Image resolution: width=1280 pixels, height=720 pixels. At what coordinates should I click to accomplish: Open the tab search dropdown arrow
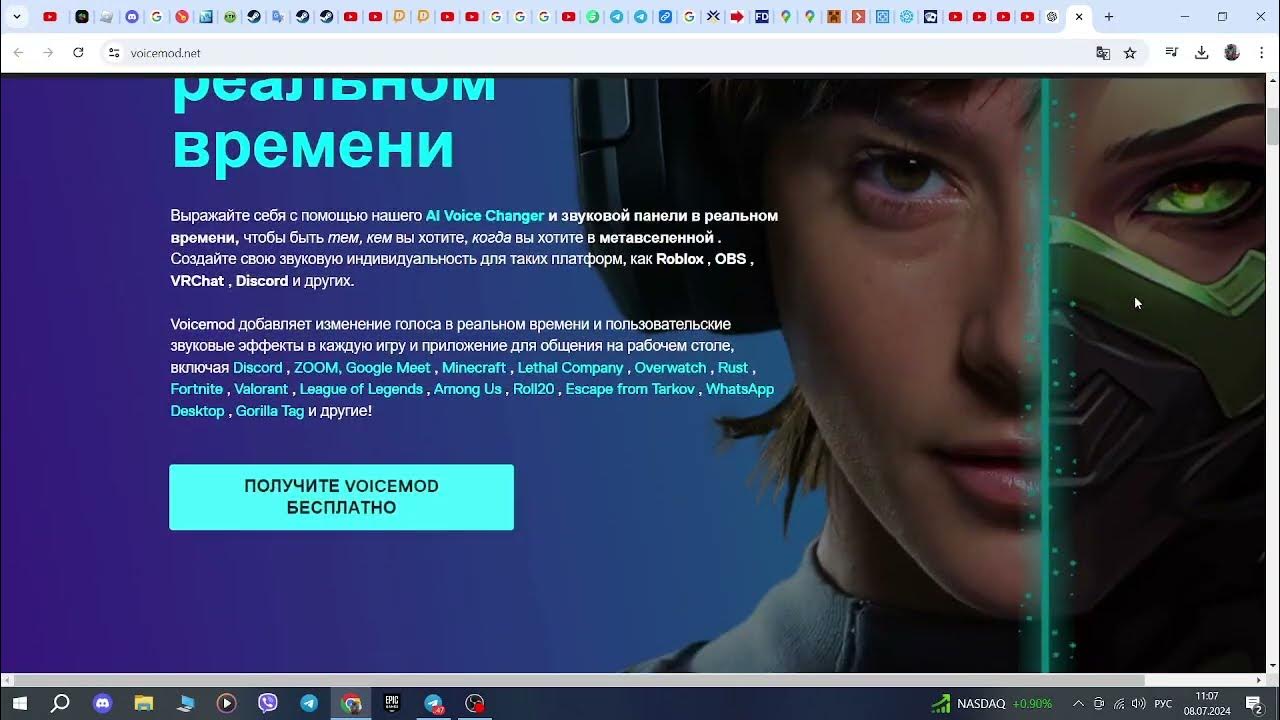pos(16,17)
